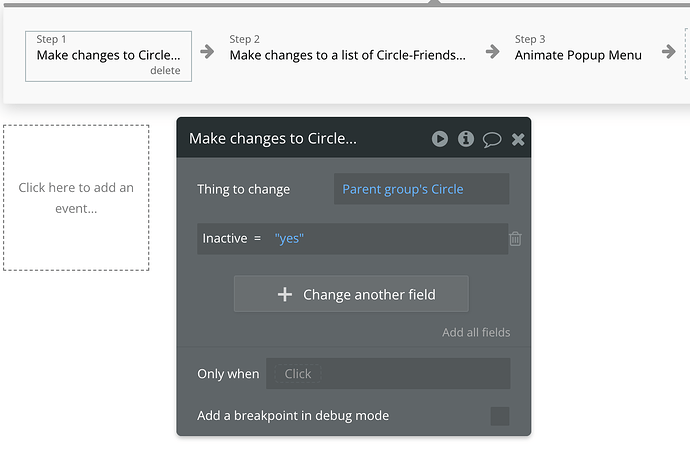Open the info icon for this action

466,139
